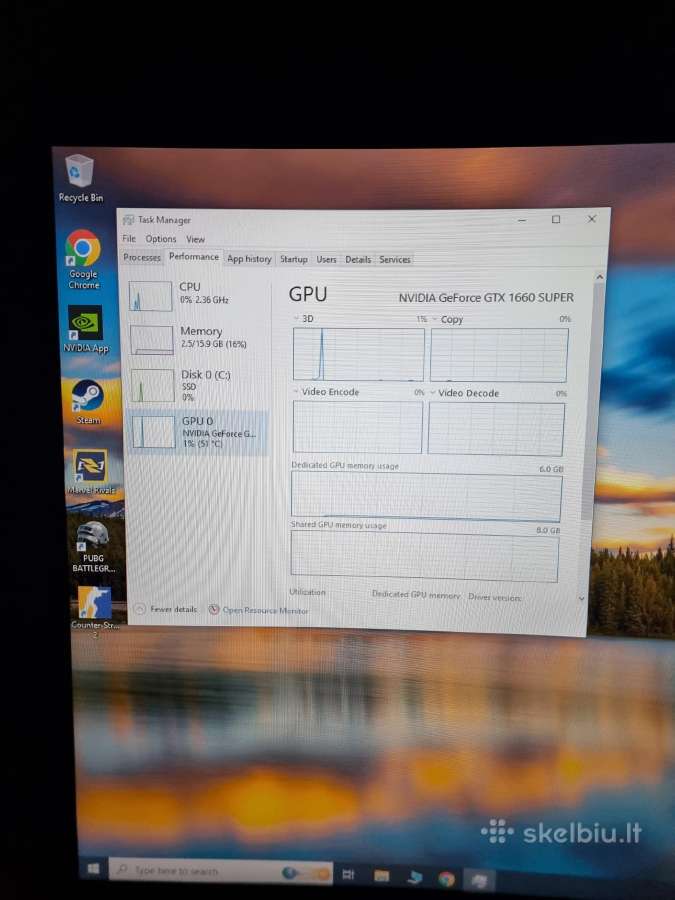Click the scroll up arrow in GPU pane
675x900 pixels.
(x=599, y=277)
